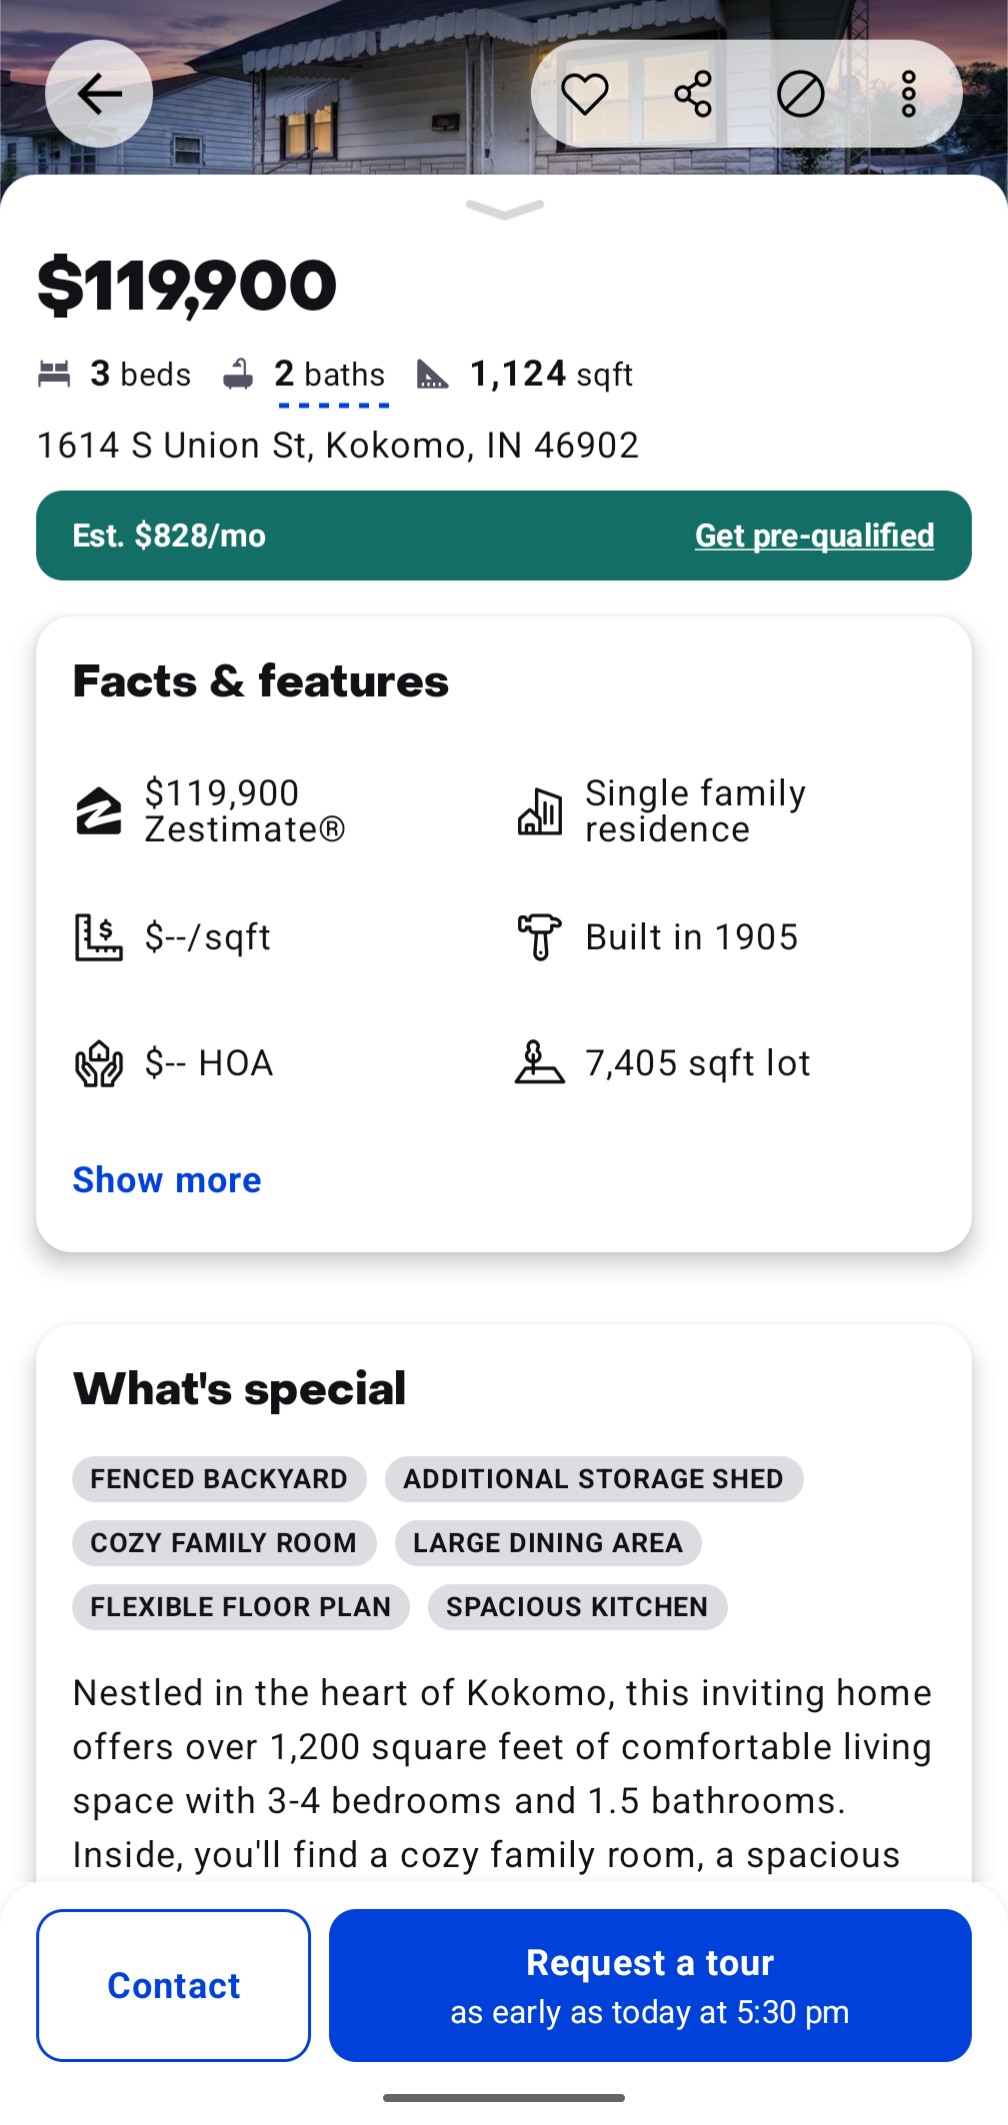The height and width of the screenshot is (2125, 1008).
Task: Open the share icon
Action: [693, 94]
